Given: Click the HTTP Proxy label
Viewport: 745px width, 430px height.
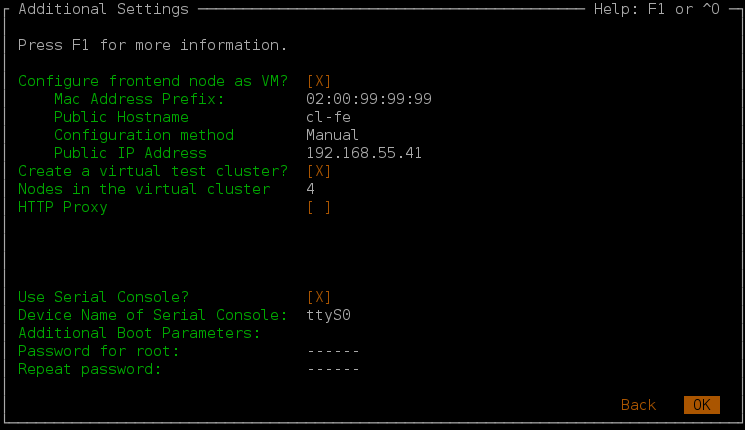Looking at the screenshot, I should [63, 207].
